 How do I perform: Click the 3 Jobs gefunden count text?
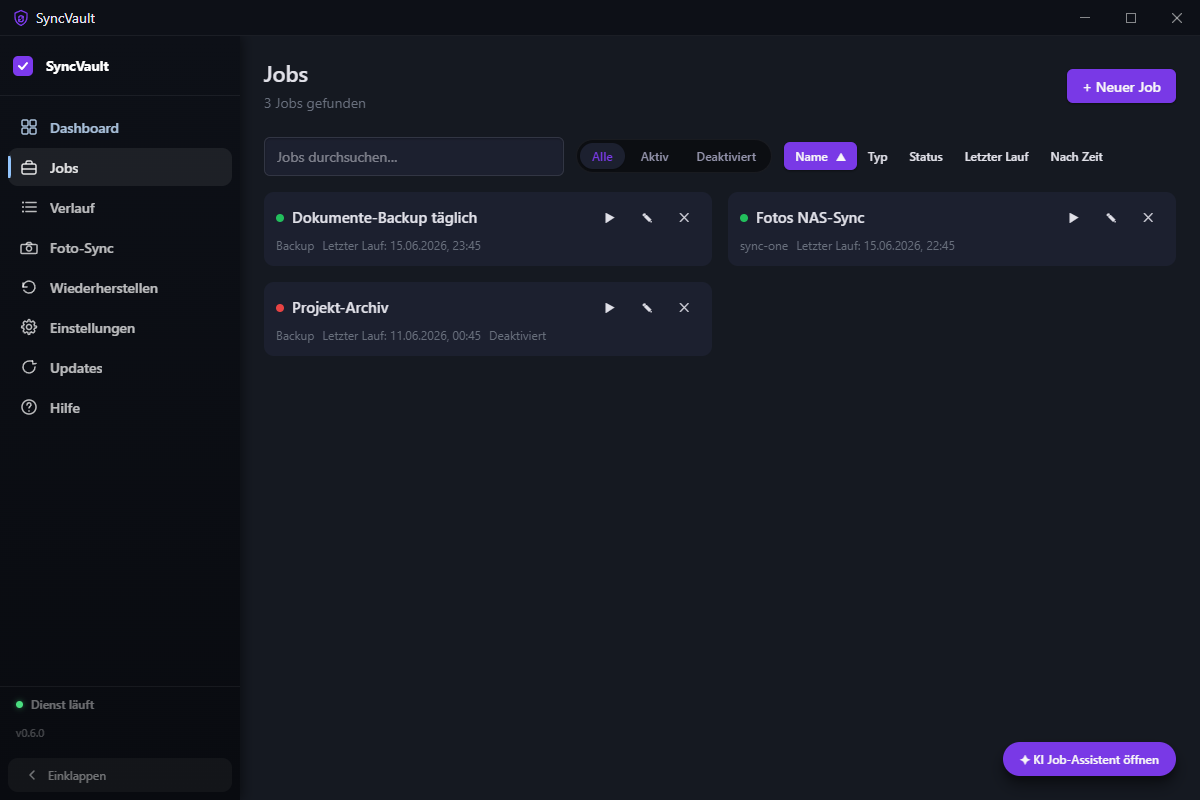315,103
